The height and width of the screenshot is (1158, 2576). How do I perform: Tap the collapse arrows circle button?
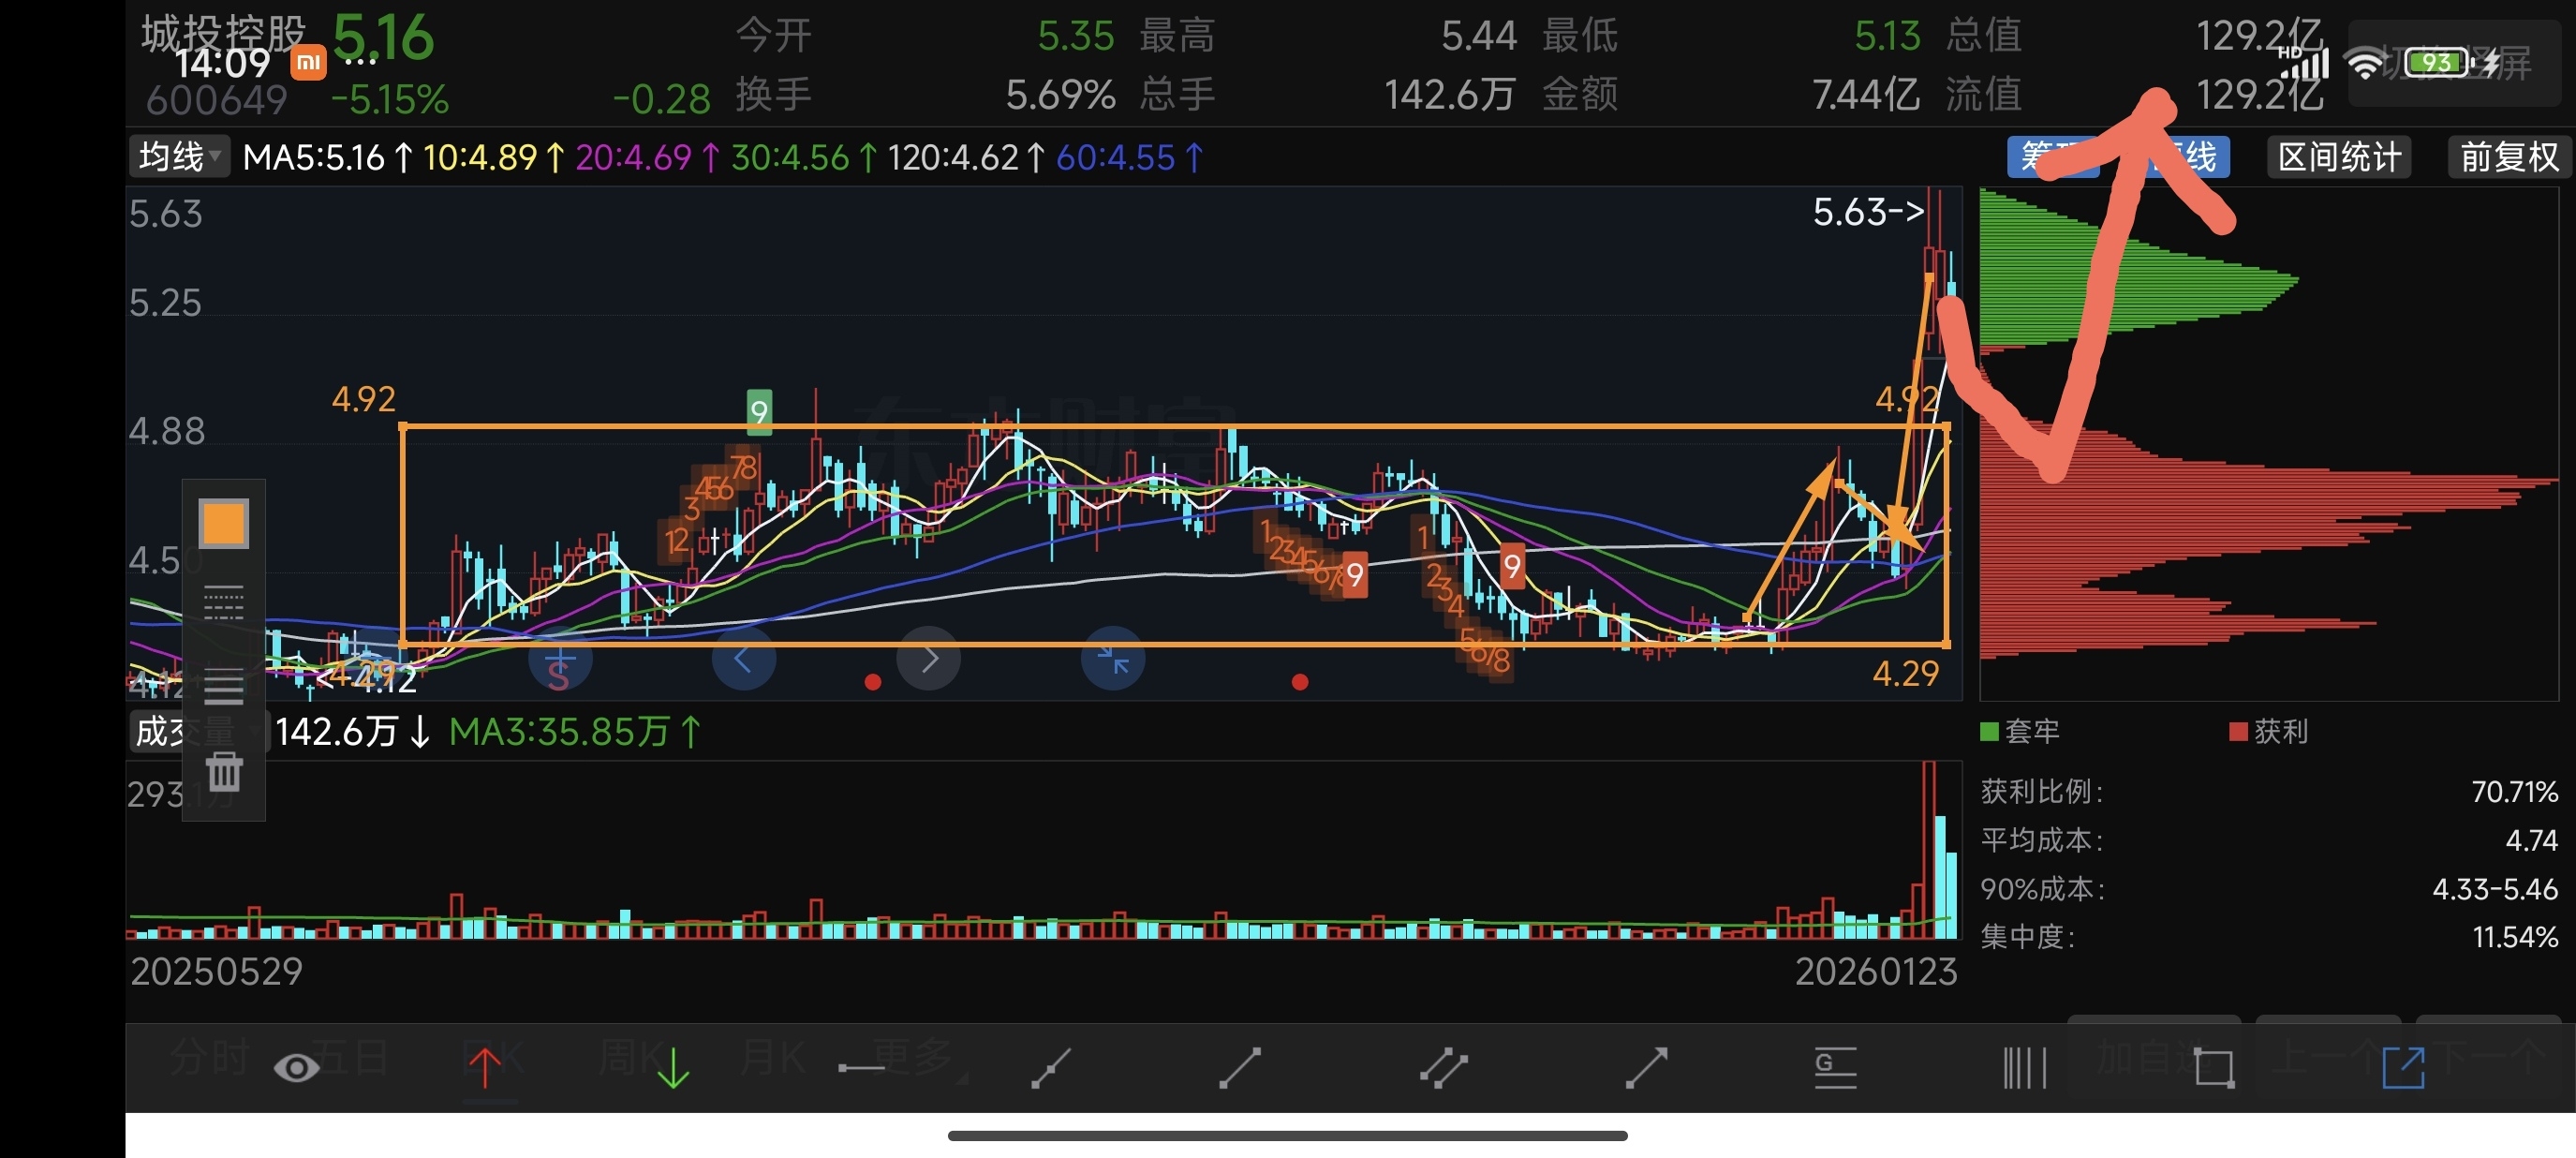tap(1113, 659)
